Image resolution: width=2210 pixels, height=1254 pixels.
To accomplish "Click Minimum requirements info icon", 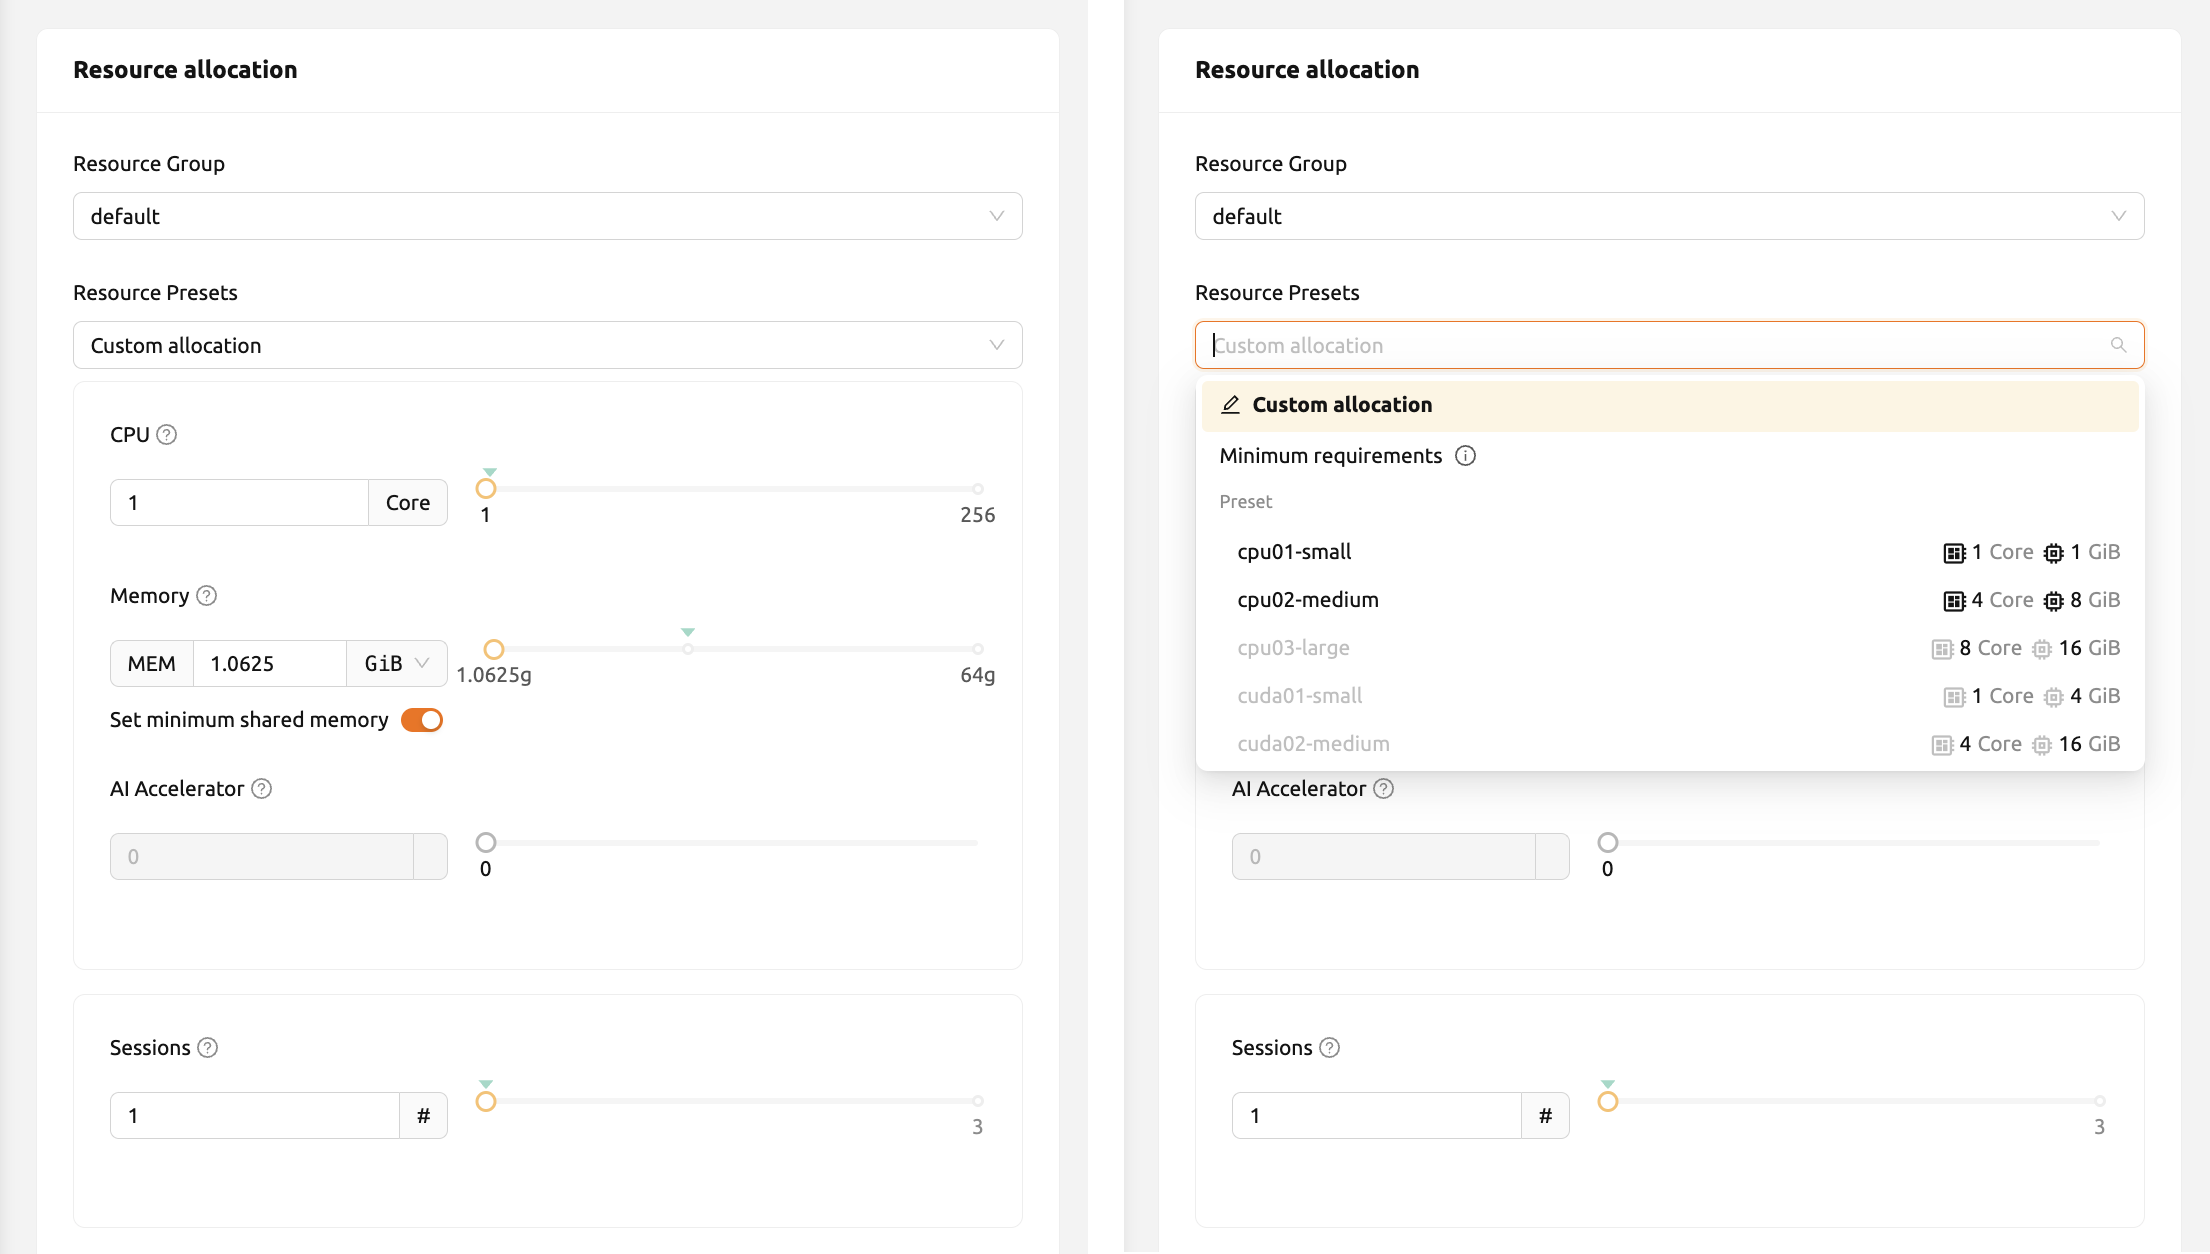I will tap(1465, 456).
